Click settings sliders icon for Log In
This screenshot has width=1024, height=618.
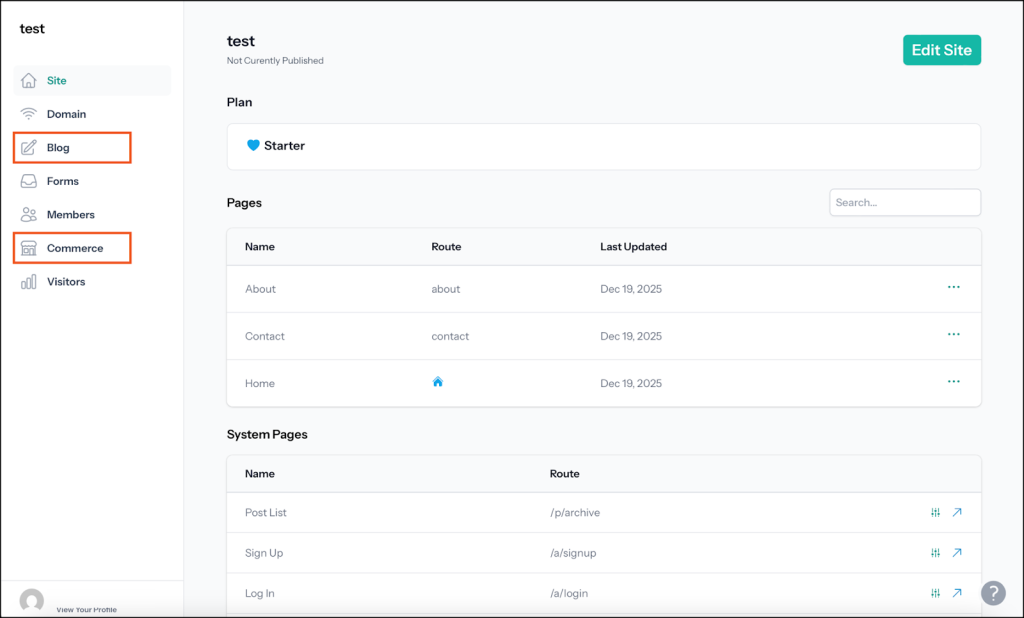tap(935, 593)
